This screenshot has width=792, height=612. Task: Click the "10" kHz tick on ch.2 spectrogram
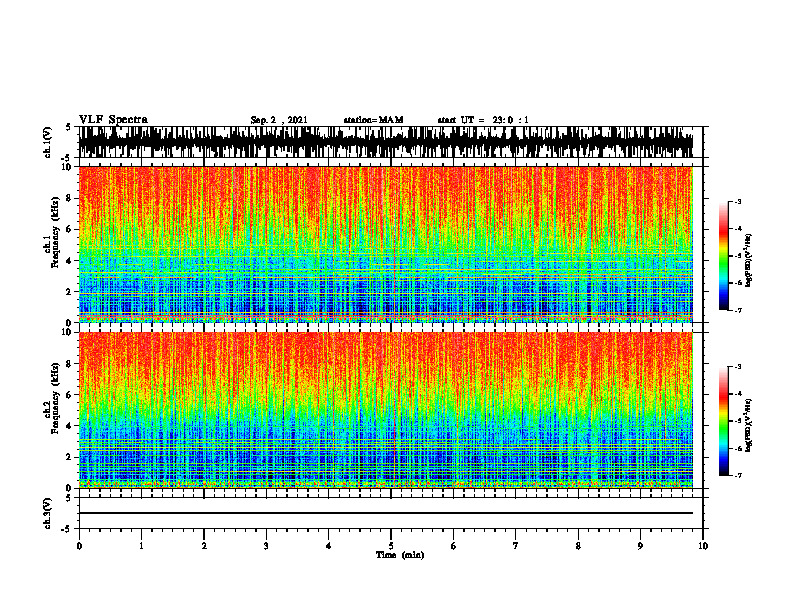[69, 332]
